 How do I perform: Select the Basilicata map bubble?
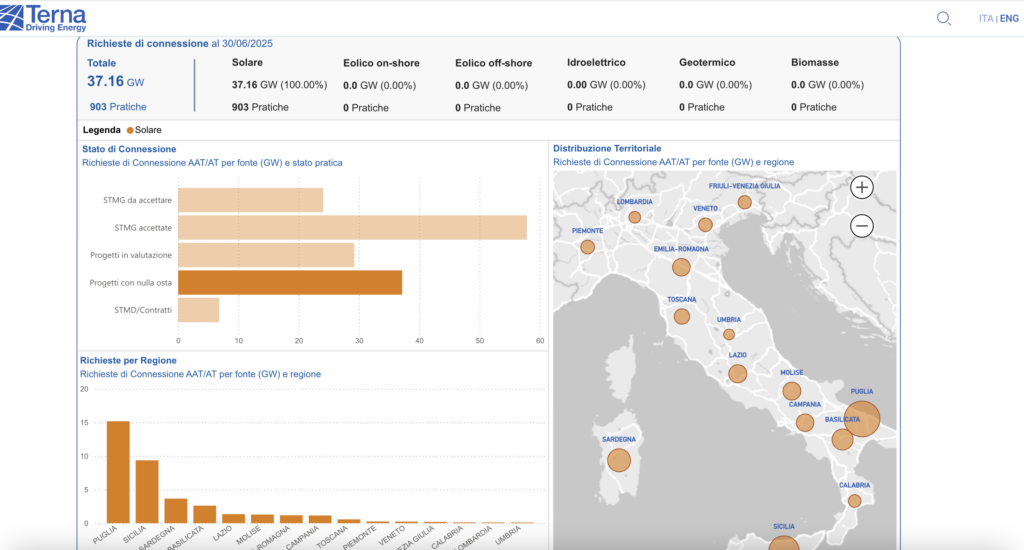point(842,439)
